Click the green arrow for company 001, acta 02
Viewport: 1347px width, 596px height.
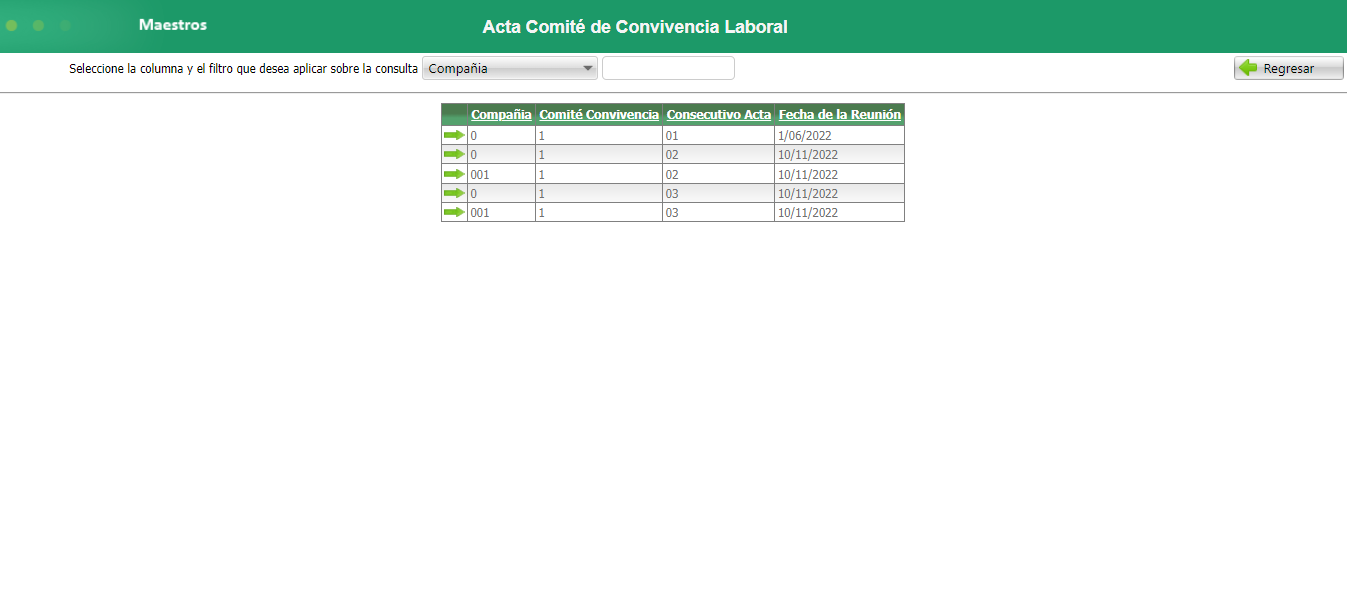pos(454,173)
